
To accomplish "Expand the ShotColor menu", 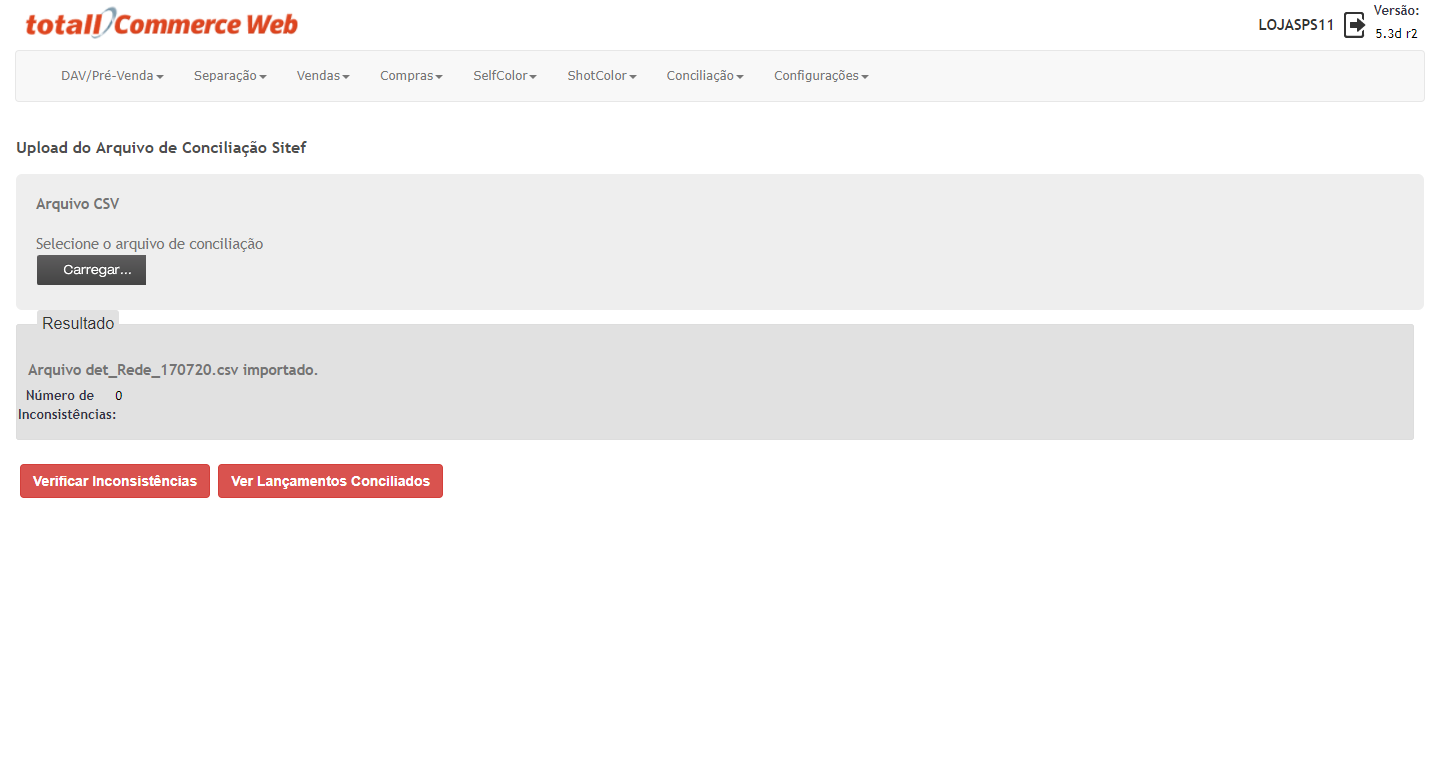I will pos(602,76).
